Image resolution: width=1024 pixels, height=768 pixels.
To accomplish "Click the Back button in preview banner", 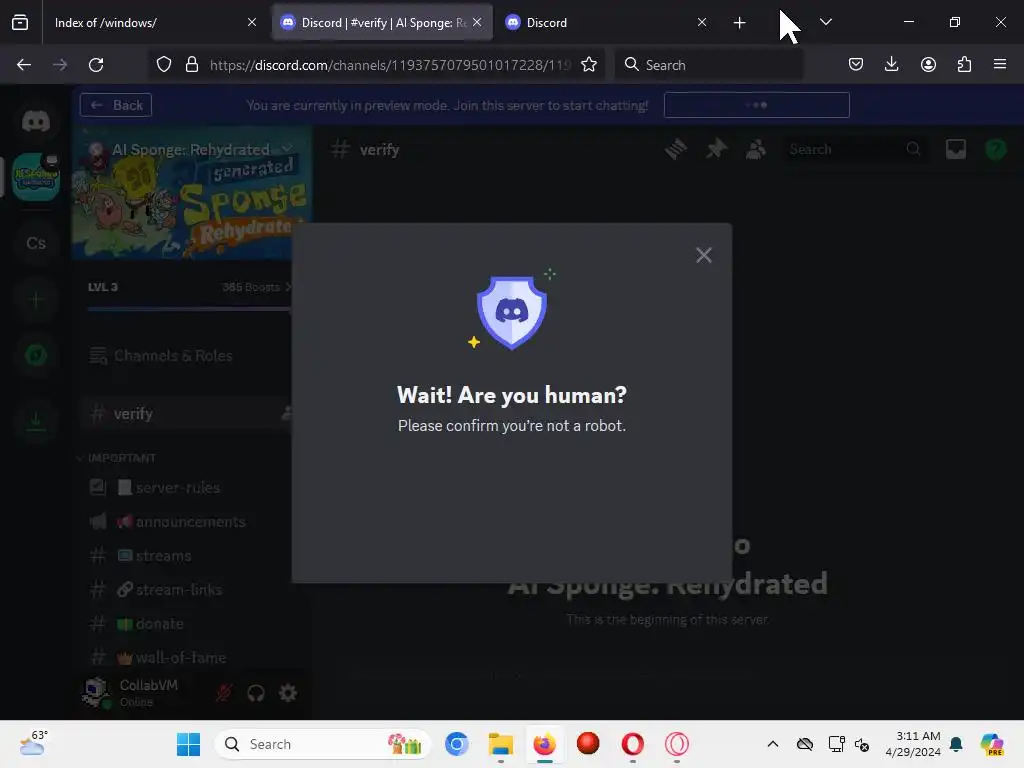I will [x=116, y=105].
